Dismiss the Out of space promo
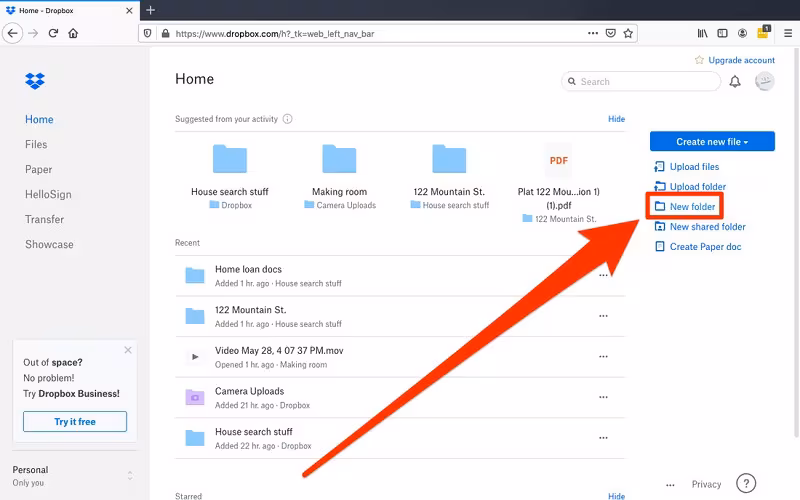 click(x=128, y=350)
